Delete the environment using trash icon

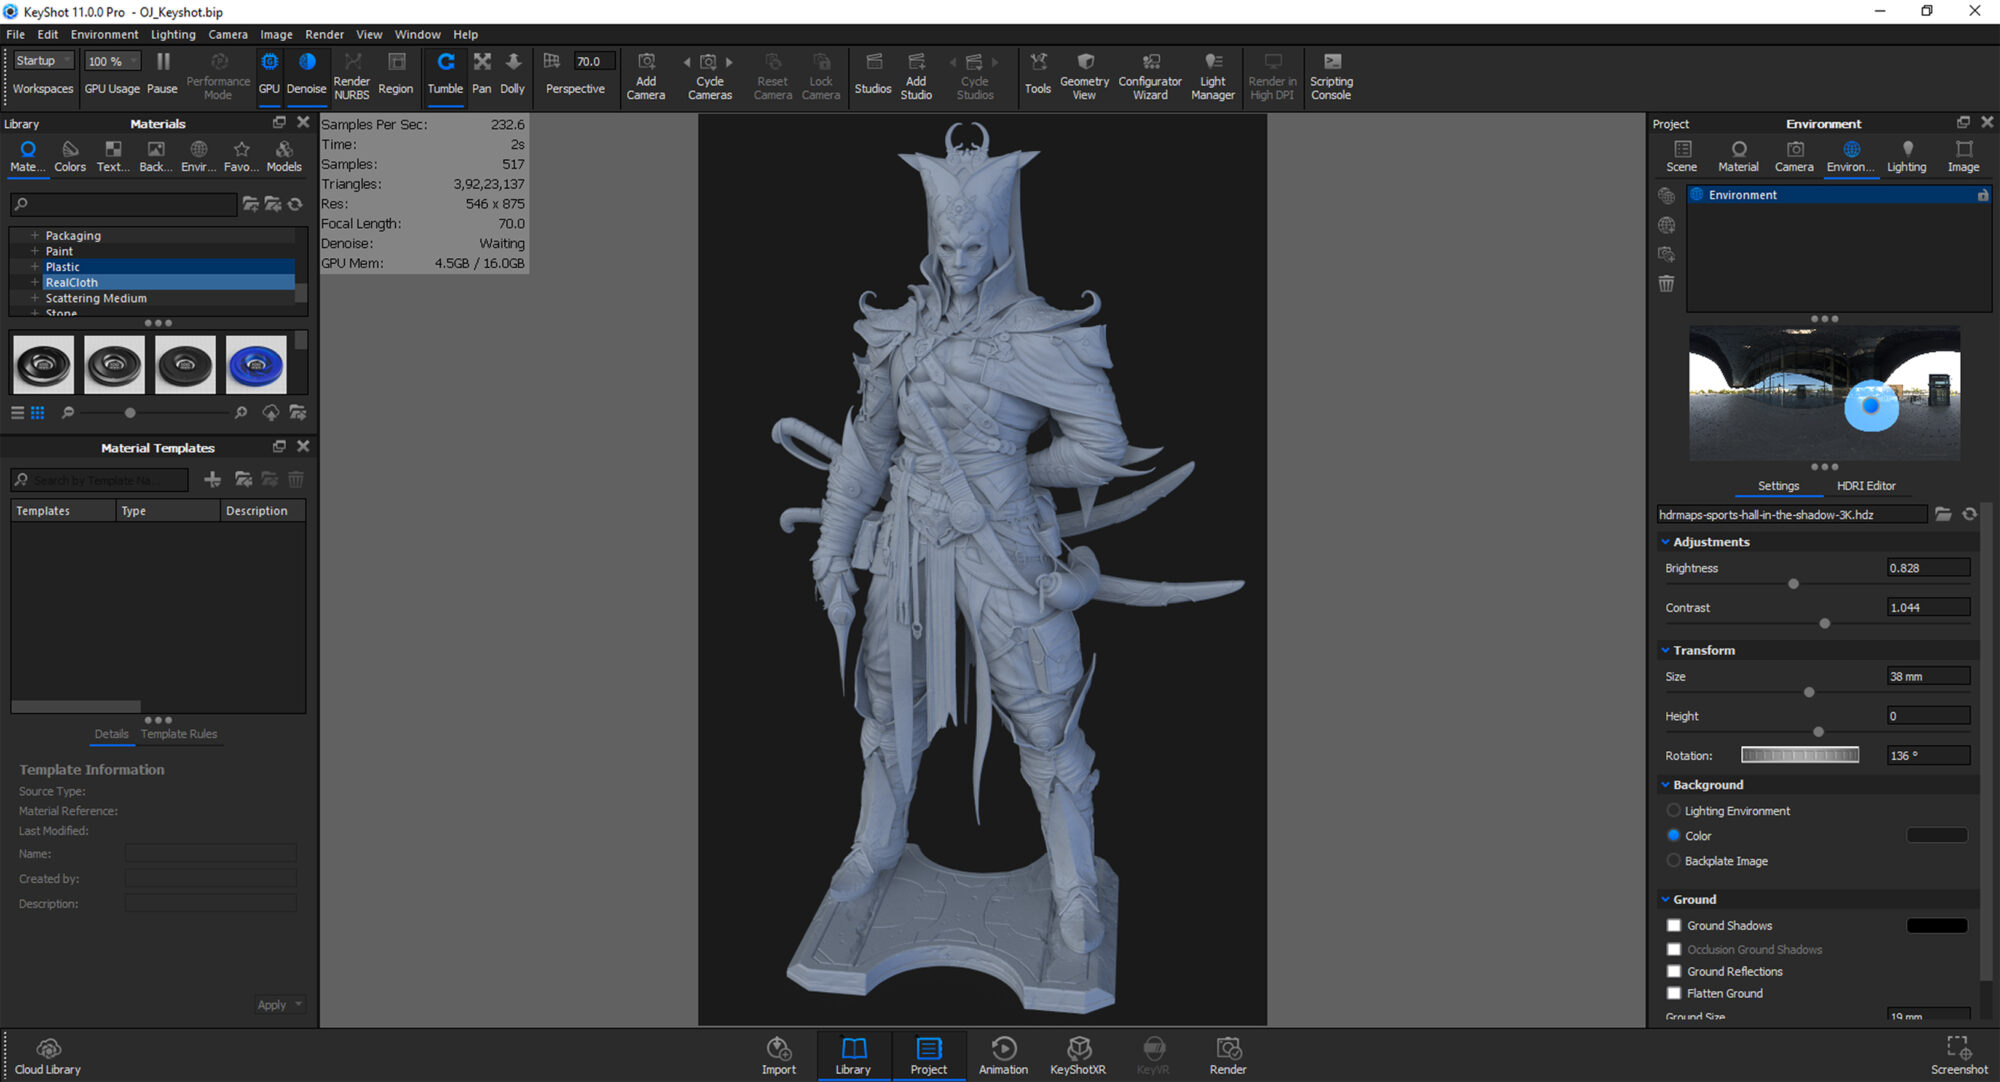[x=1666, y=284]
